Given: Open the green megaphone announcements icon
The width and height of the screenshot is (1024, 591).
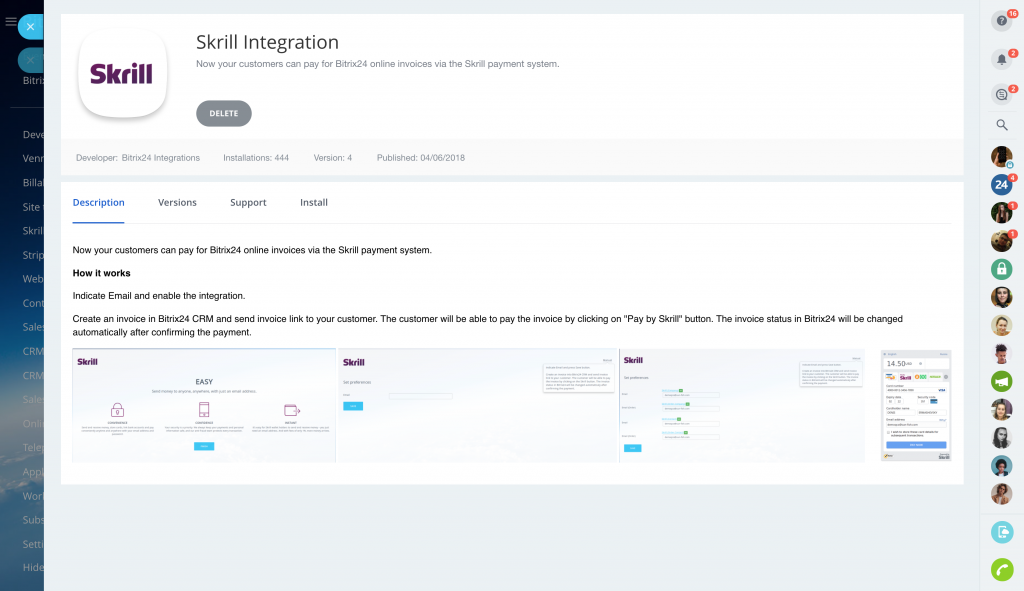Looking at the screenshot, I should coord(1001,381).
